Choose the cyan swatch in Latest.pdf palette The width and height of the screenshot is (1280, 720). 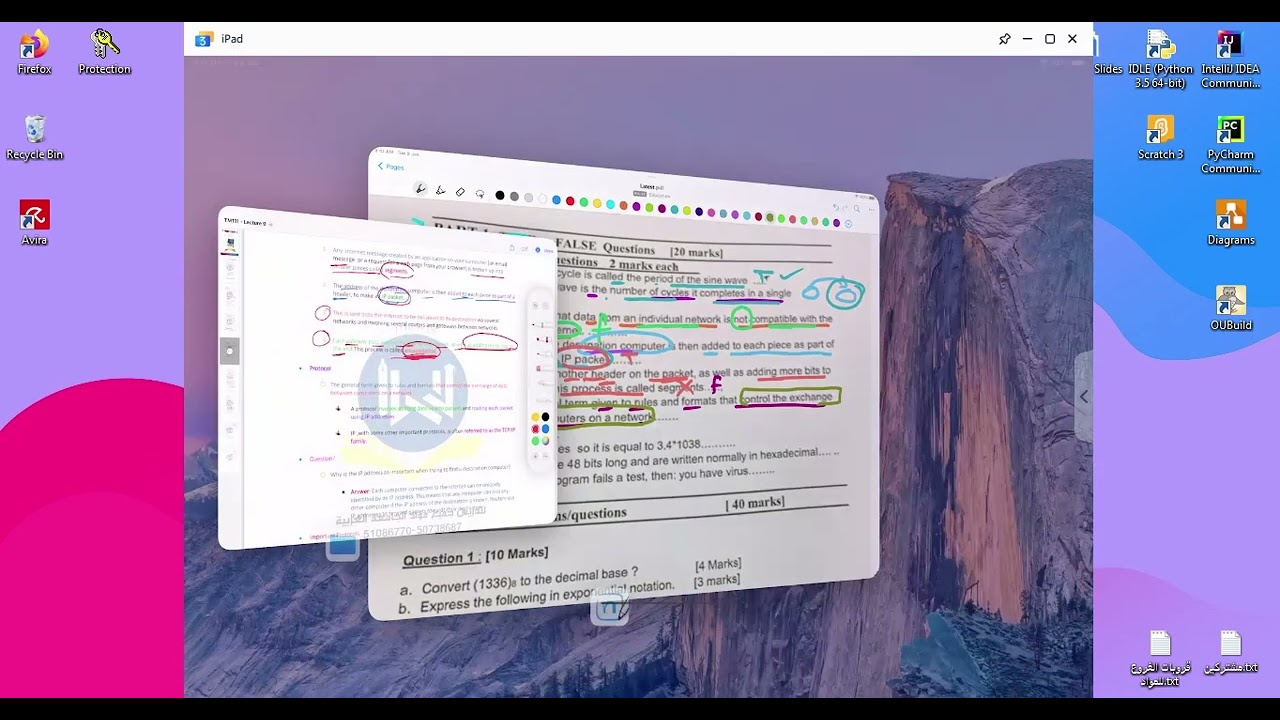[610, 204]
